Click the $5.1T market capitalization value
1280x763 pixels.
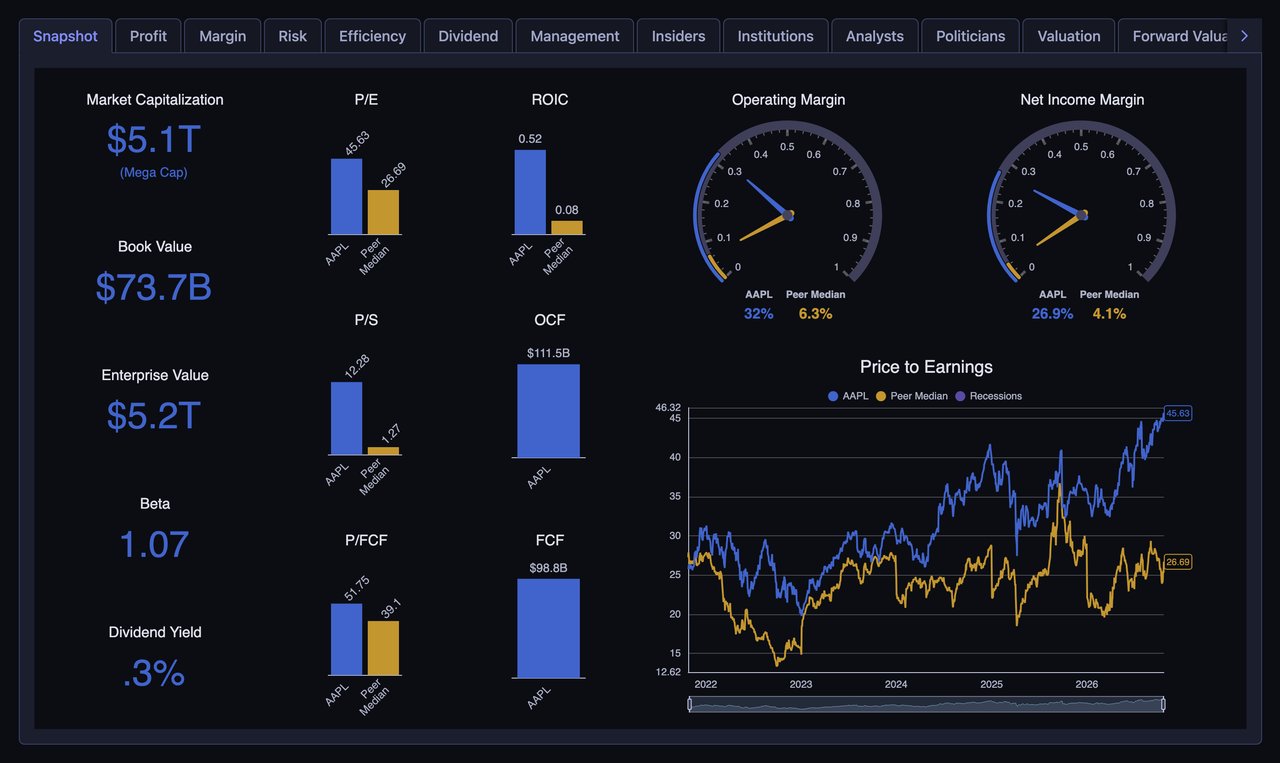pyautogui.click(x=154, y=140)
